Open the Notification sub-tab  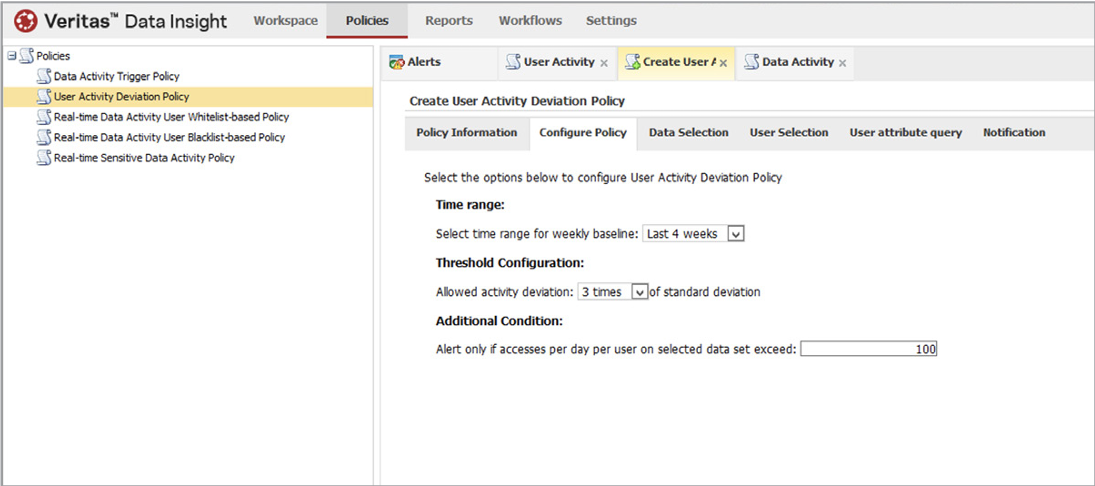pos(1014,133)
